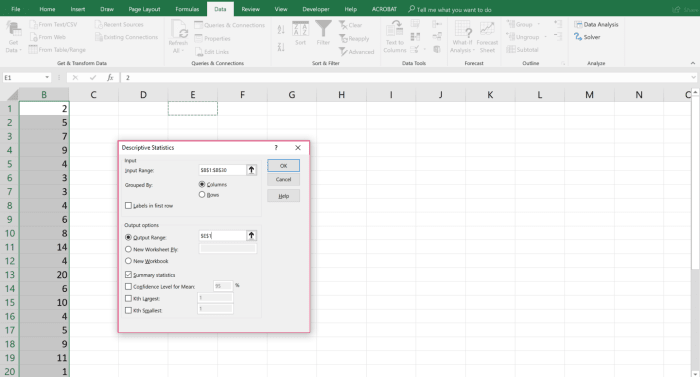Click the Insert Function fx icon
Screen dimensions: 700x377
coord(110,78)
